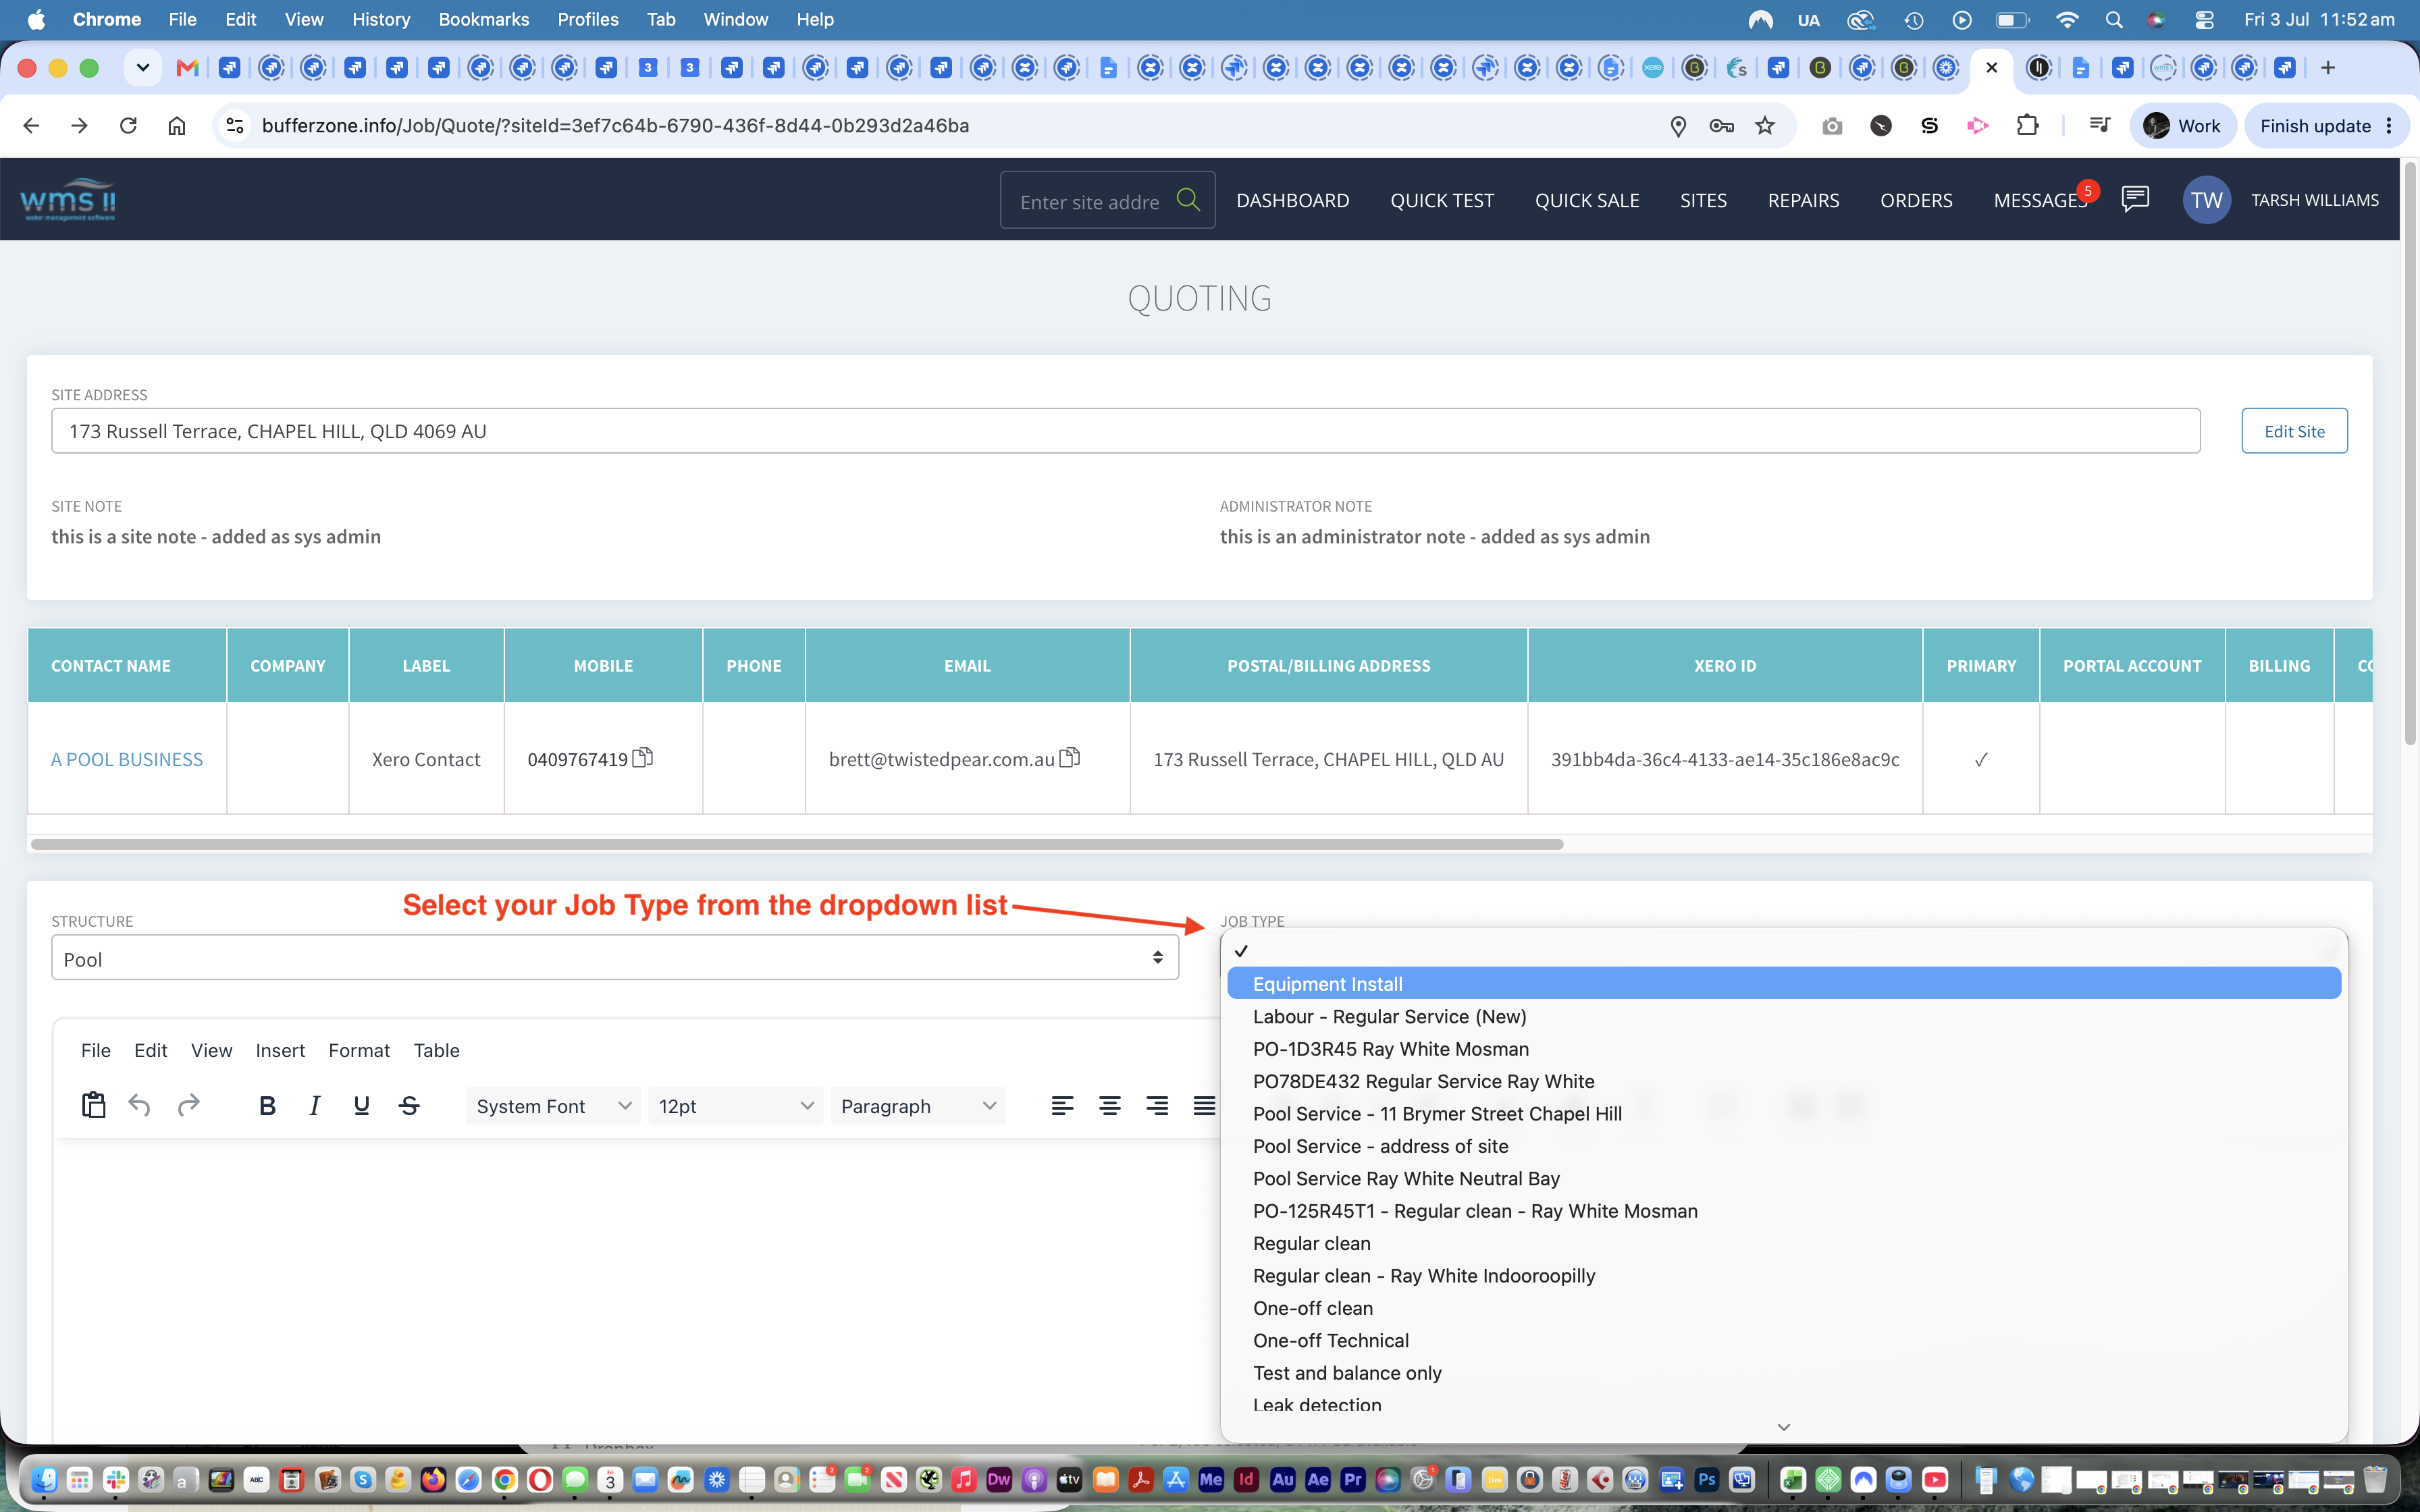Open the password key icon in address bar
Image resolution: width=2420 pixels, height=1512 pixels.
(1721, 125)
